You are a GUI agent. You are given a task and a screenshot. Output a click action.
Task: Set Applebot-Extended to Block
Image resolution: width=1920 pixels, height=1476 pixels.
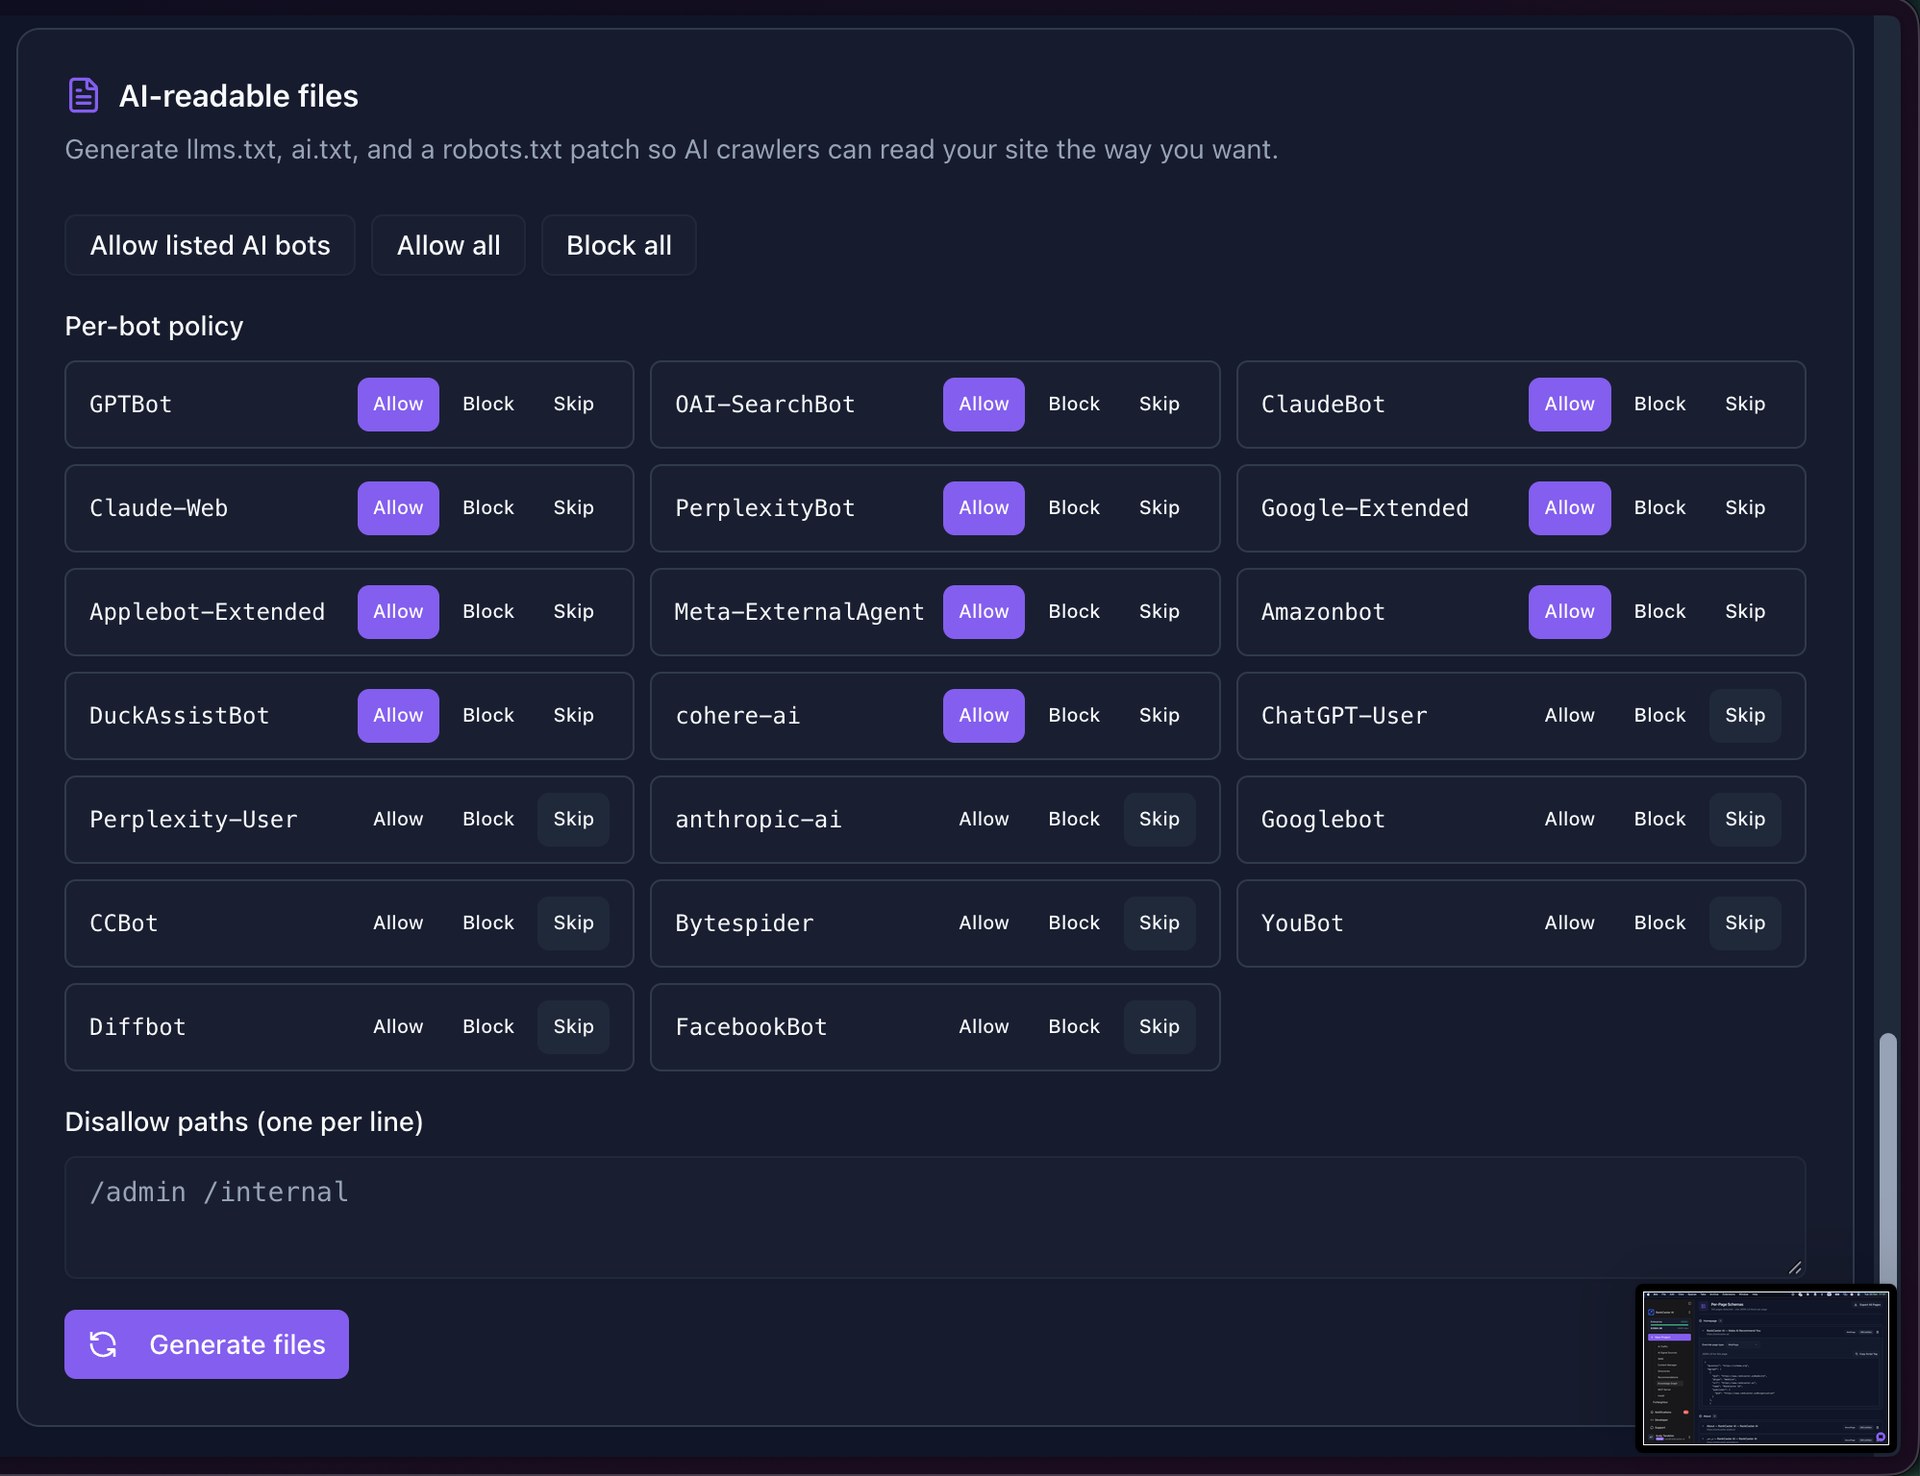(488, 612)
